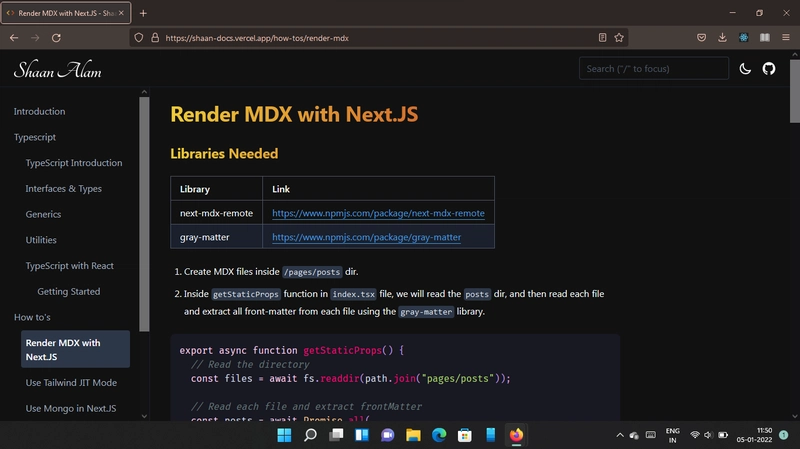Open the next-mdx-remote npm link
This screenshot has height=449, width=800.
coord(378,213)
